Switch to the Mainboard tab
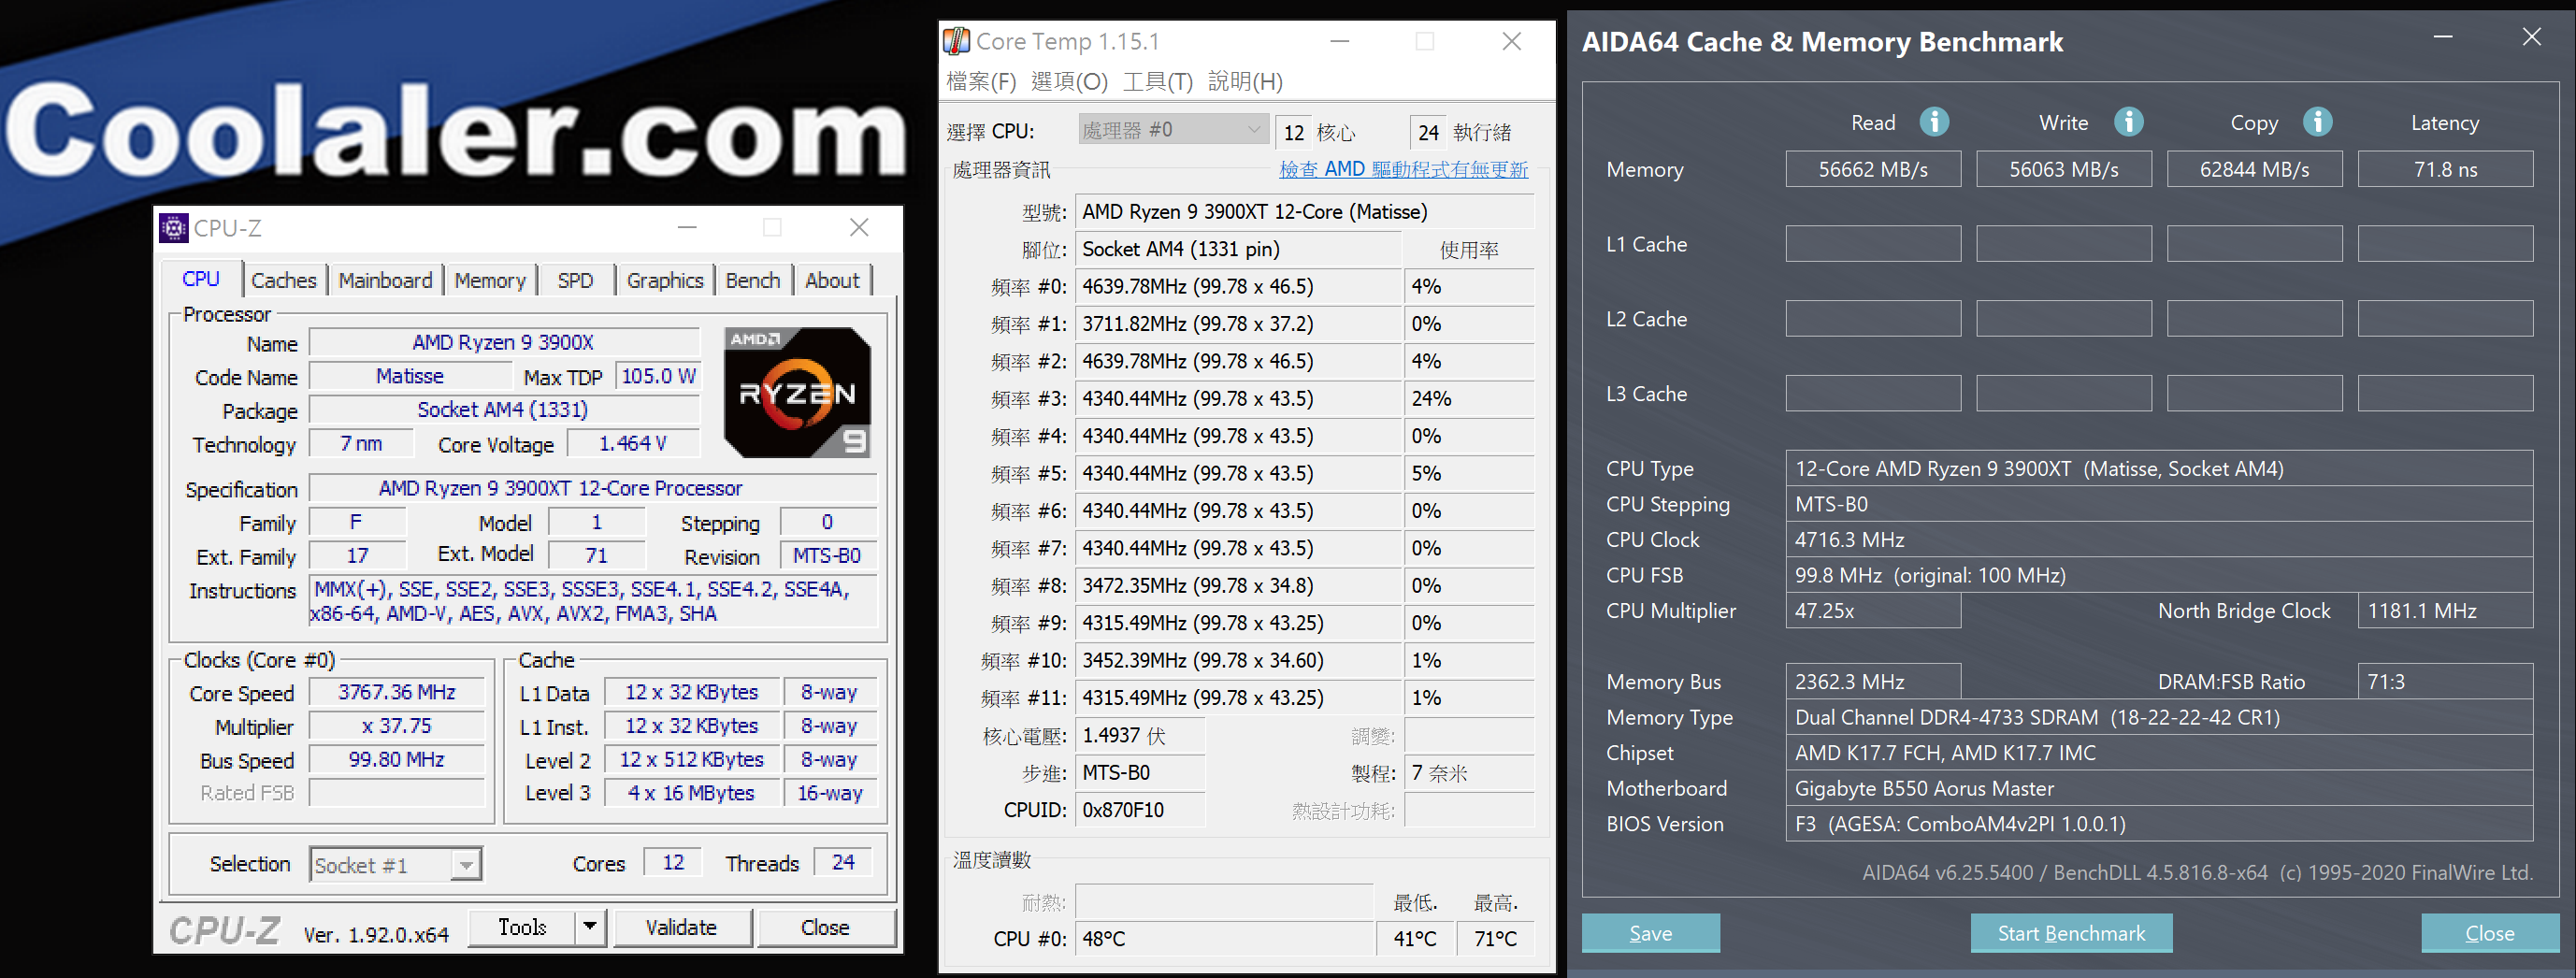2576x978 pixels. pos(385,280)
